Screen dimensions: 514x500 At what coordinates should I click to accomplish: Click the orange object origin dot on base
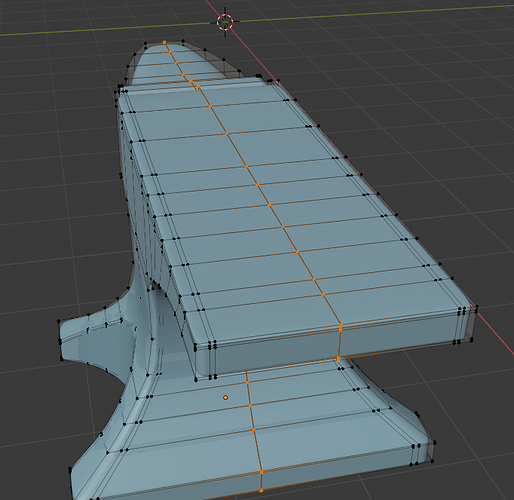[x=226, y=397]
